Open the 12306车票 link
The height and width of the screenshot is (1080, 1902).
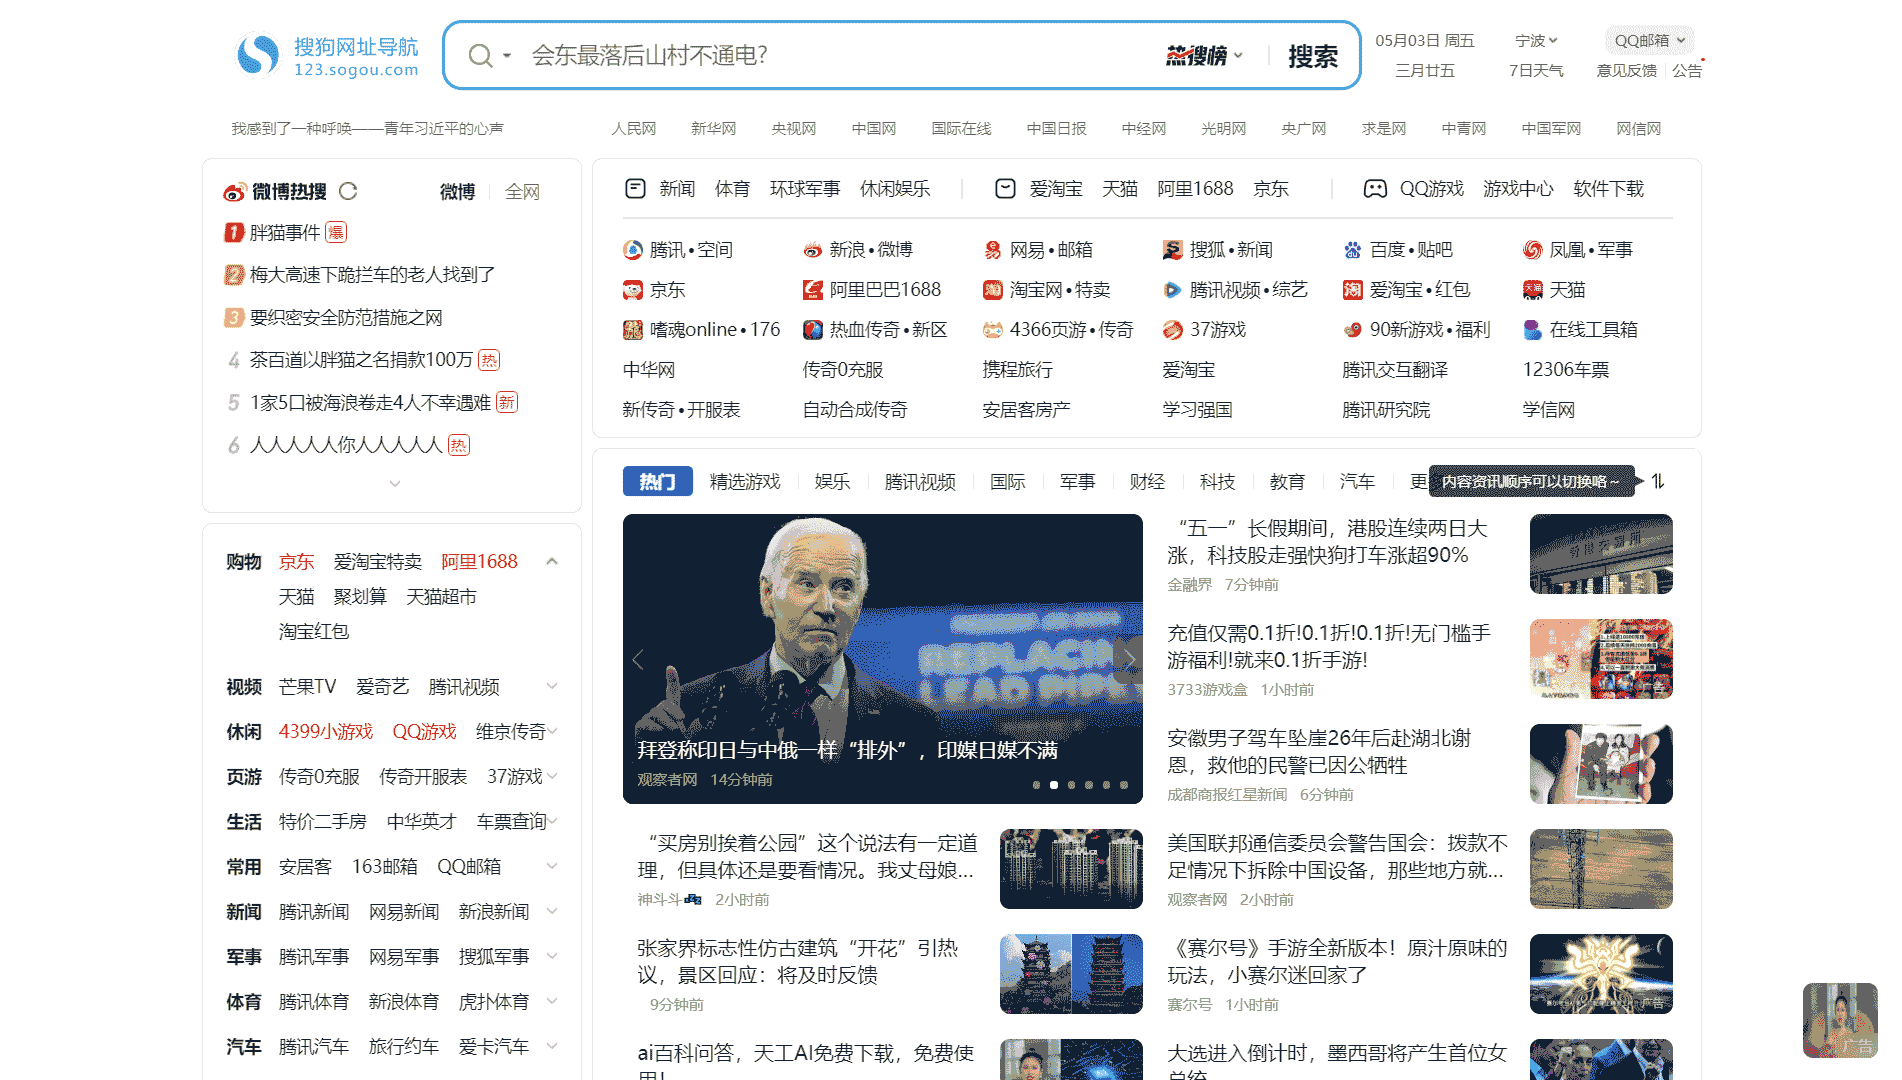pos(1566,370)
